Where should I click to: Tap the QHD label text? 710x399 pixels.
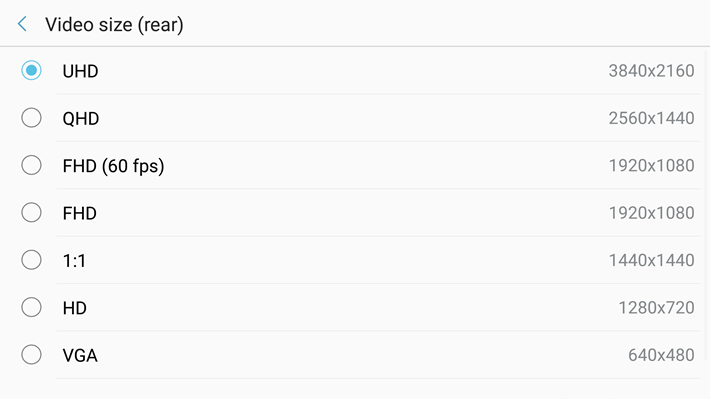(81, 119)
